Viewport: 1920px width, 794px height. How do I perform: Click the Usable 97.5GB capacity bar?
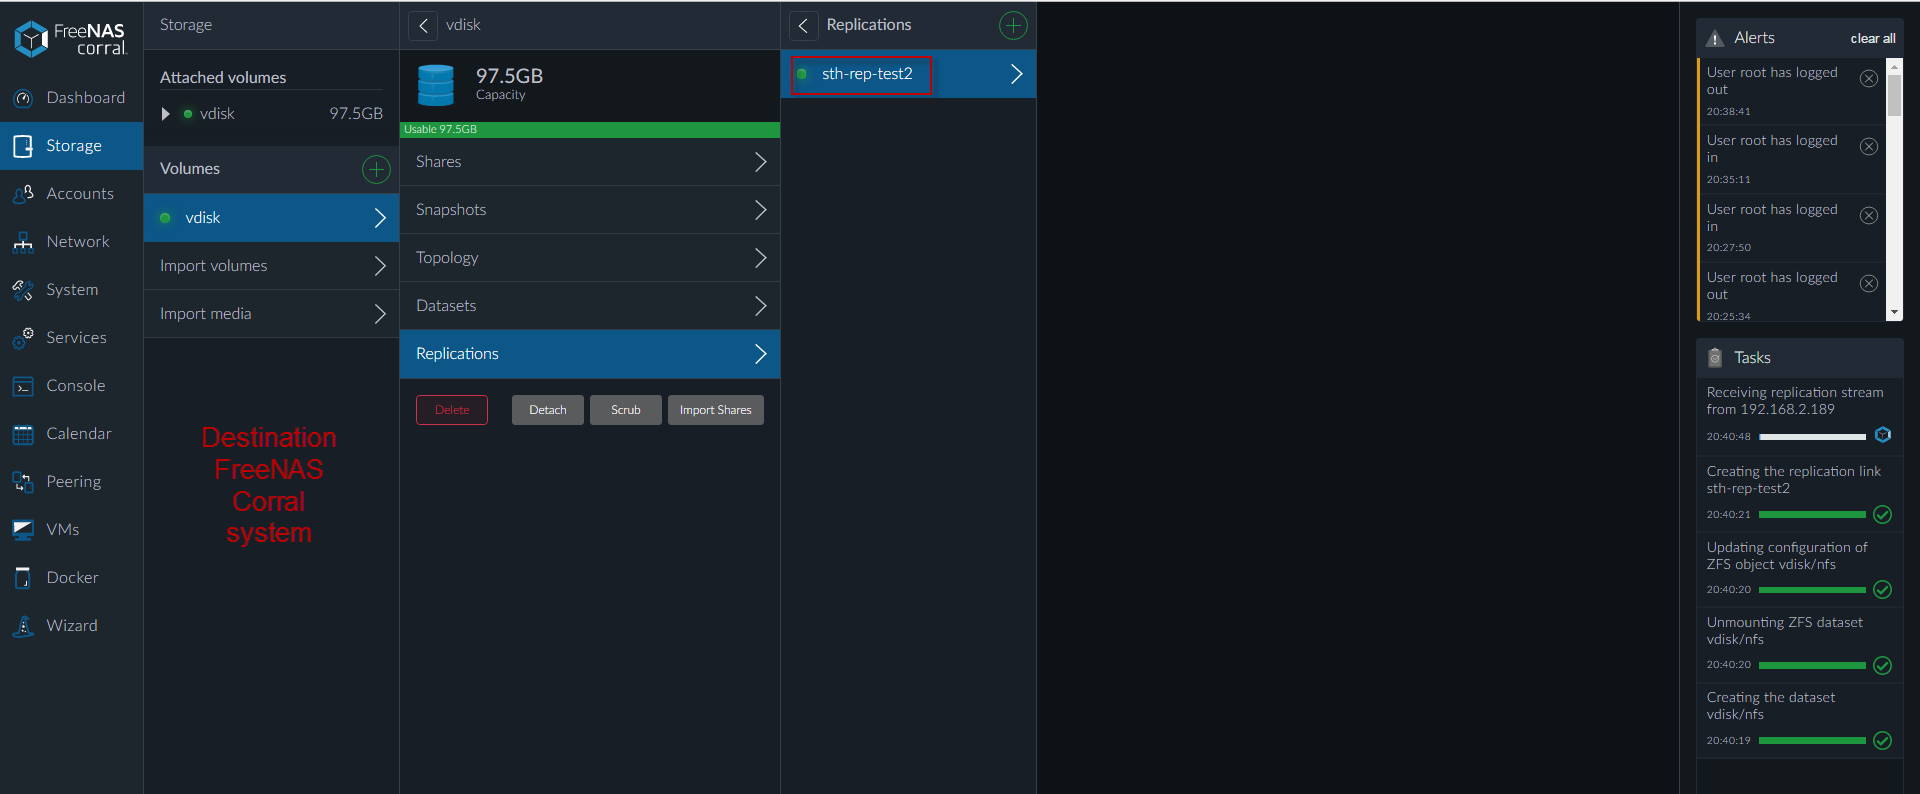point(590,130)
